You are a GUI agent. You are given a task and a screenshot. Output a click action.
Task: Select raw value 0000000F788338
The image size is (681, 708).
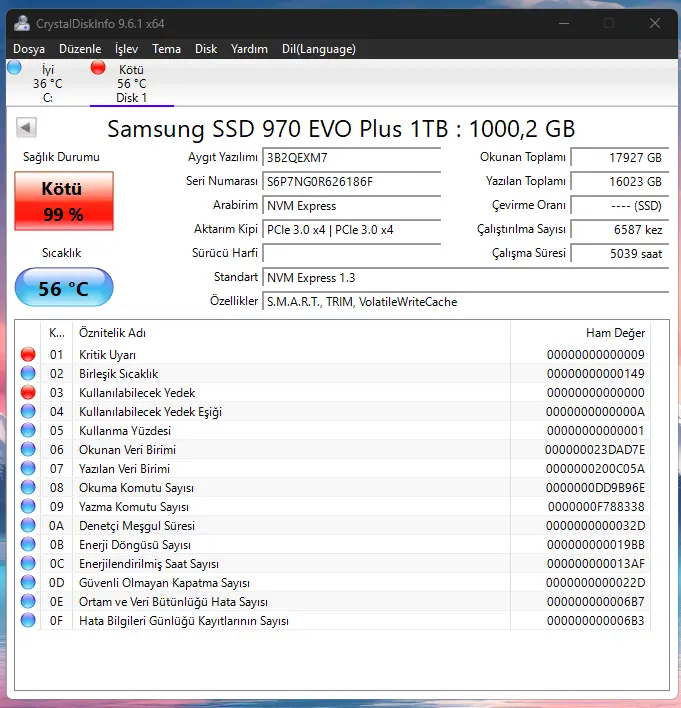[x=596, y=506]
